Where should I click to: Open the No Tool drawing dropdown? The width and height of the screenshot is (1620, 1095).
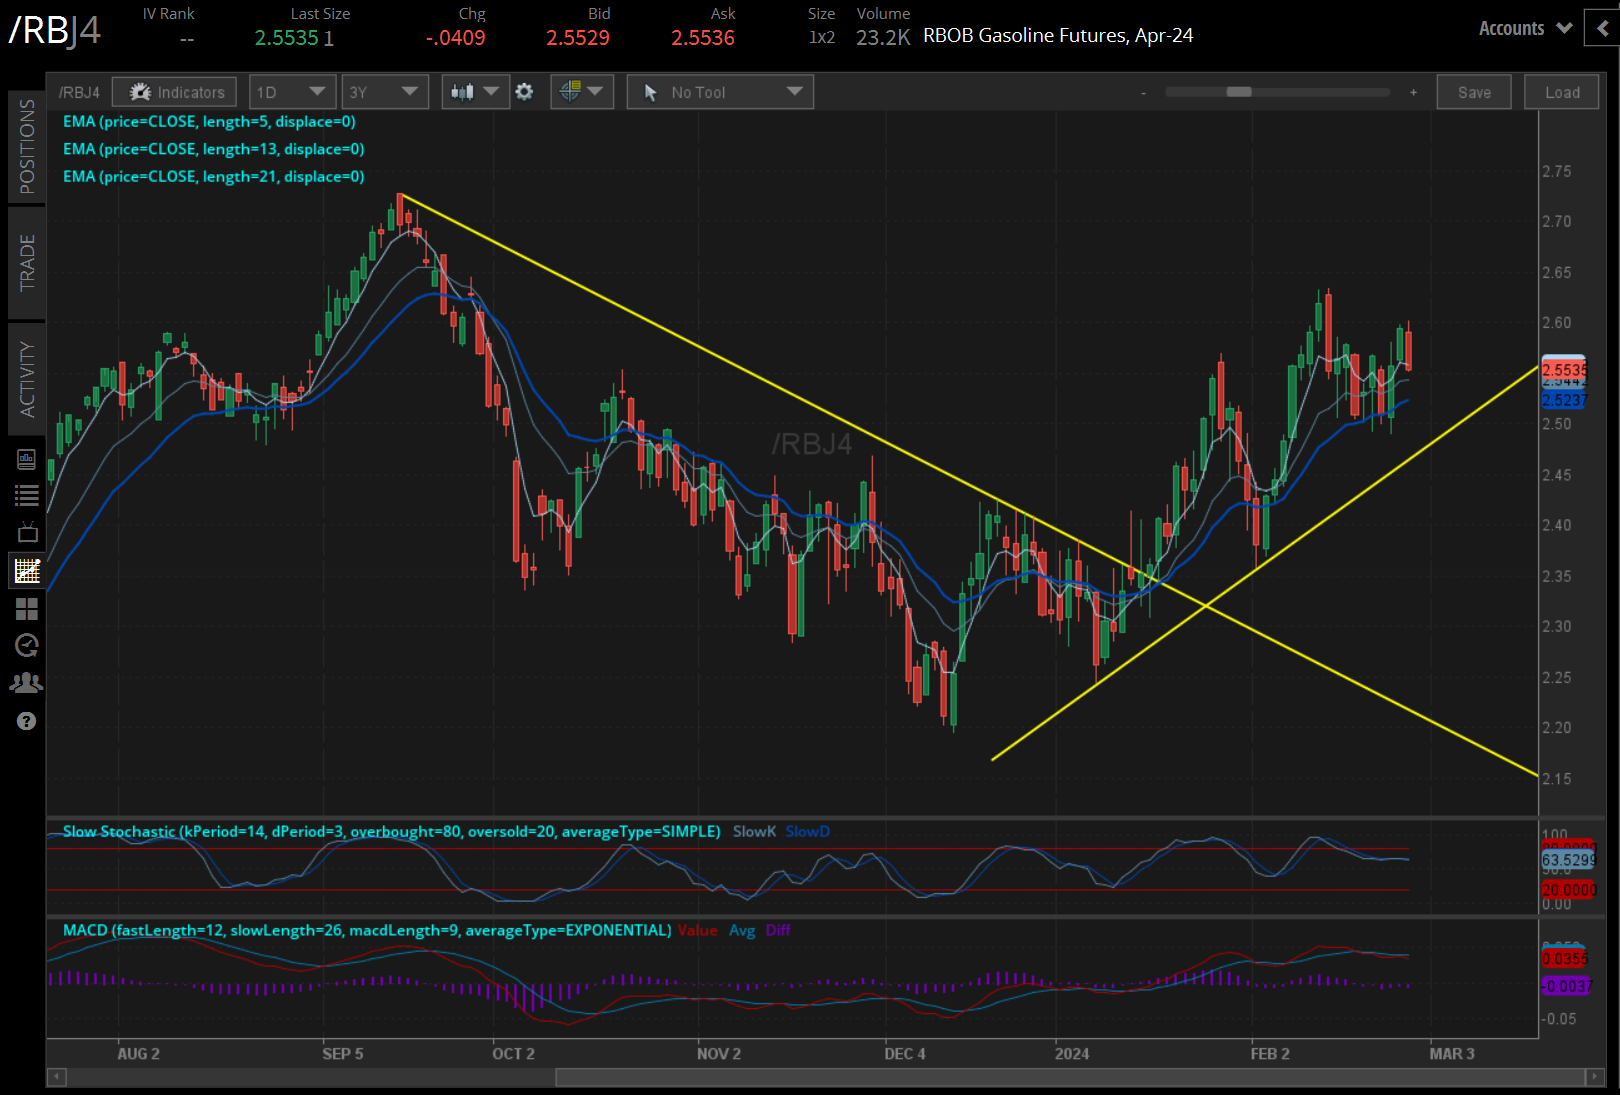tap(720, 92)
